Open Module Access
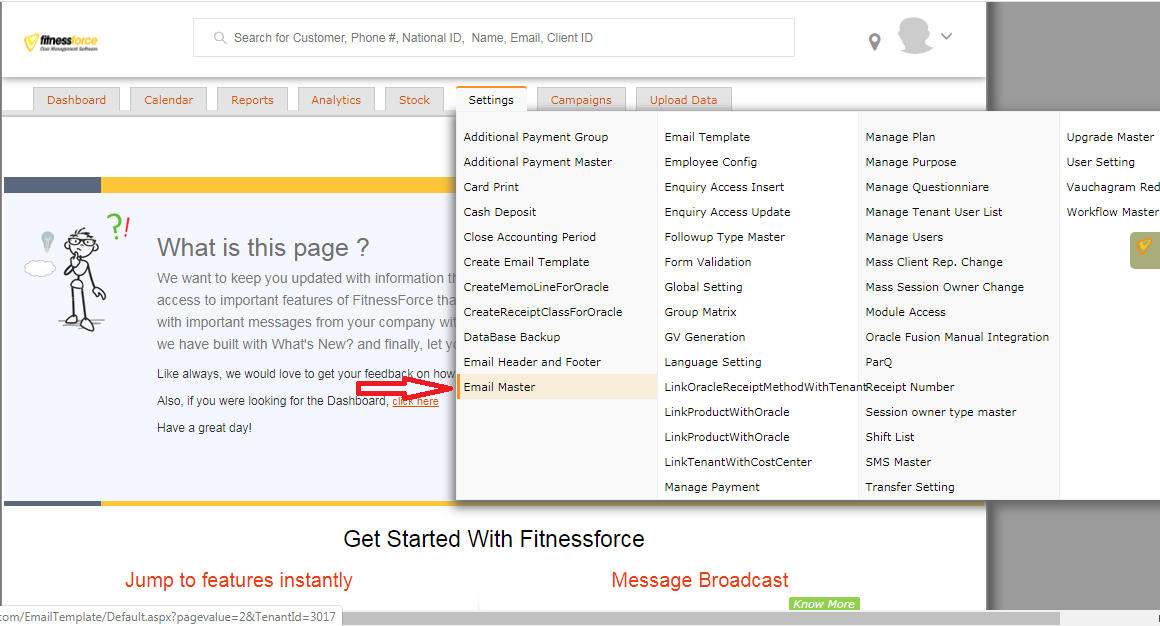This screenshot has width=1160, height=626. (x=906, y=312)
